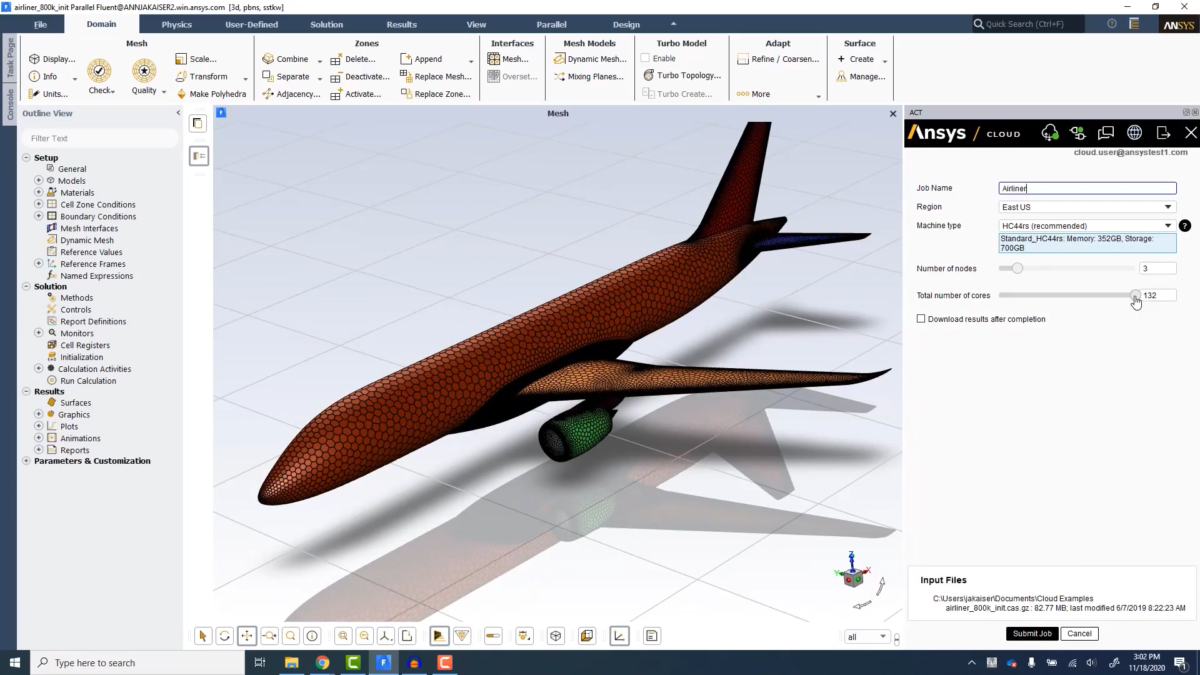This screenshot has height=675, width=1200.
Task: Click the Cancel button
Action: (1079, 633)
